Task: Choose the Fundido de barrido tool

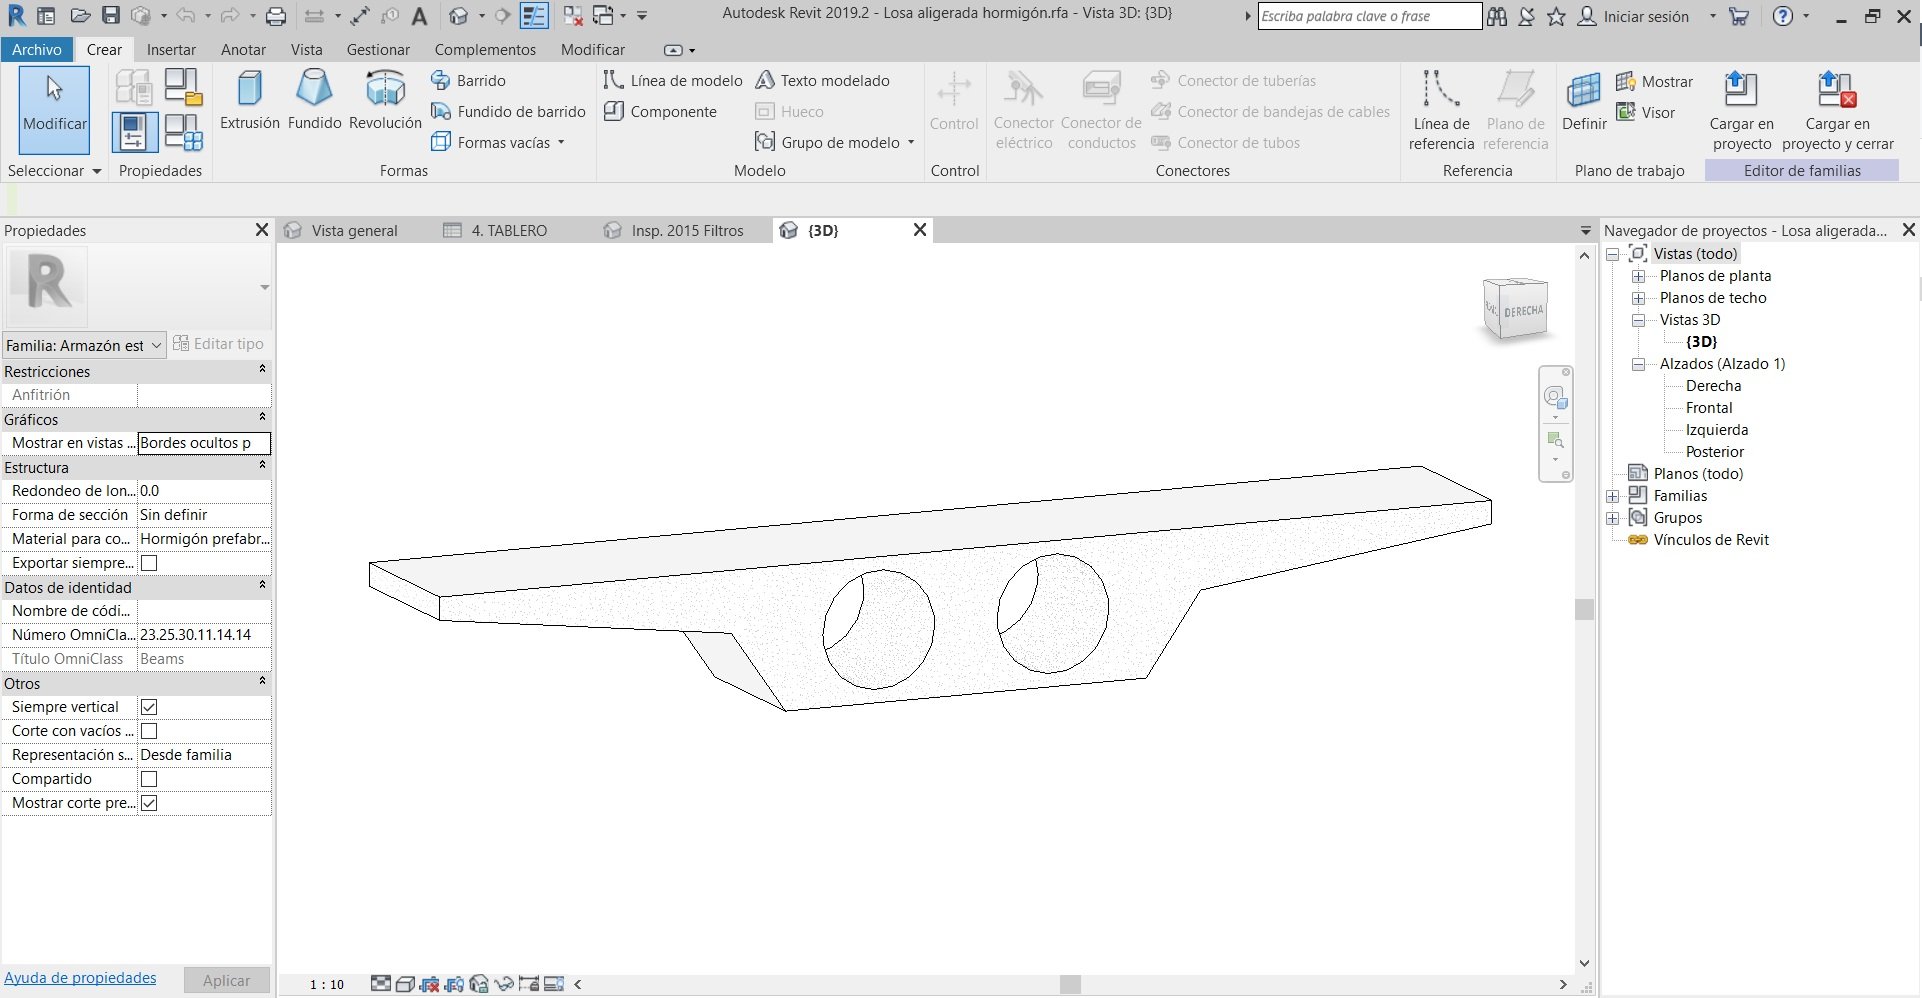Action: click(x=508, y=111)
